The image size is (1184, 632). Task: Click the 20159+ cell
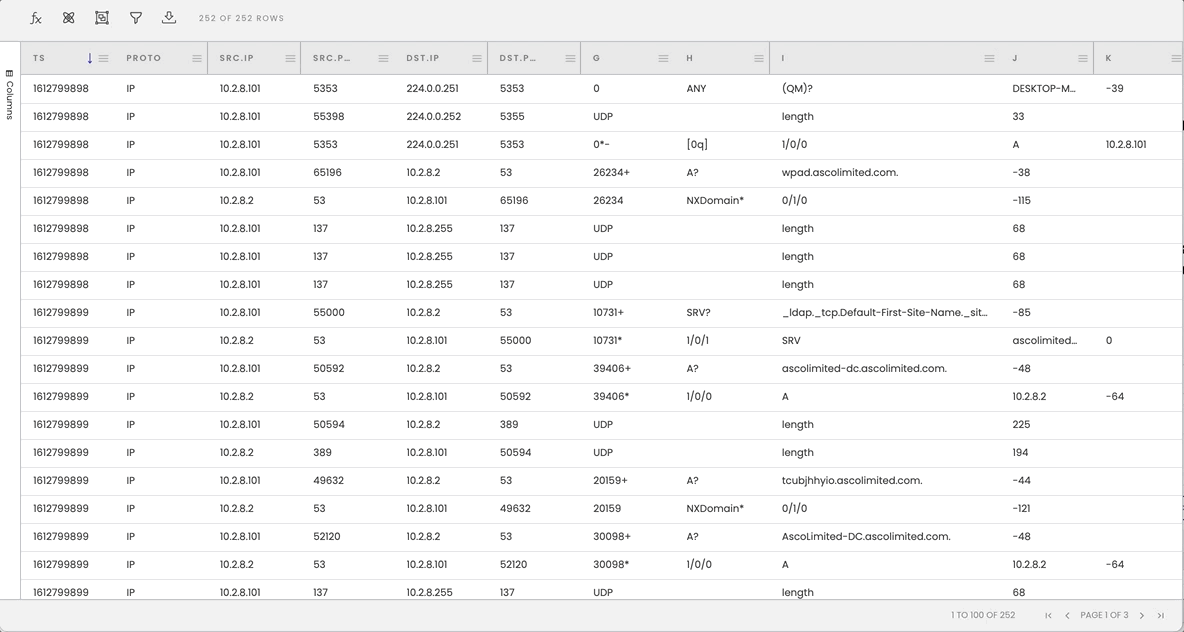click(x=610, y=480)
